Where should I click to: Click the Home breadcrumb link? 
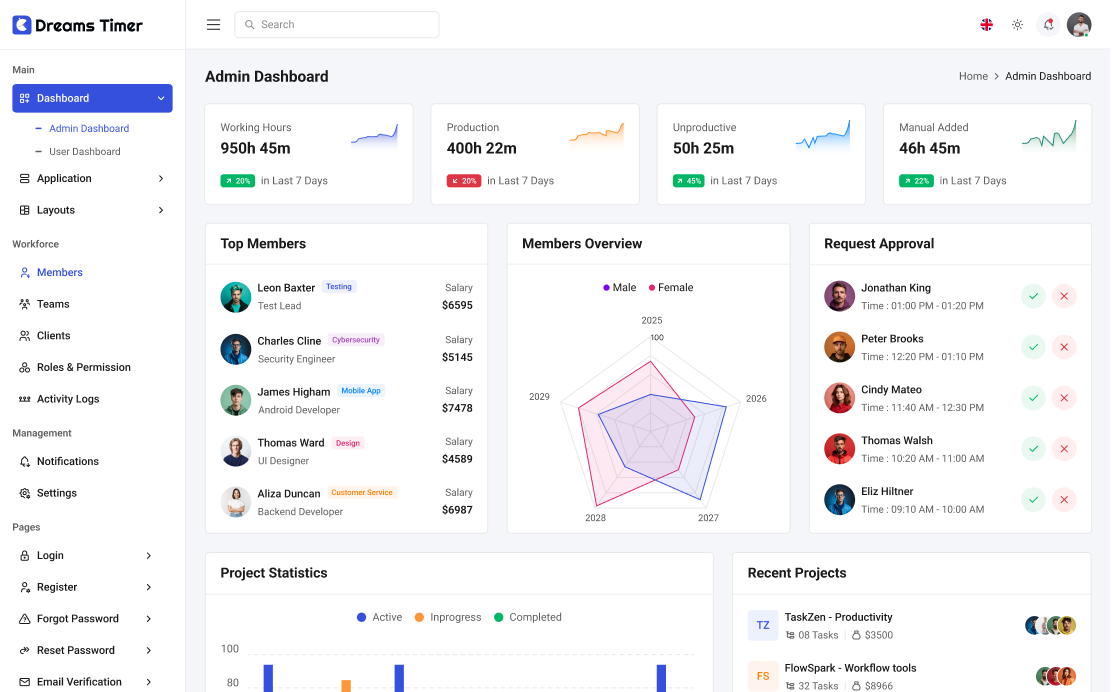[973, 76]
